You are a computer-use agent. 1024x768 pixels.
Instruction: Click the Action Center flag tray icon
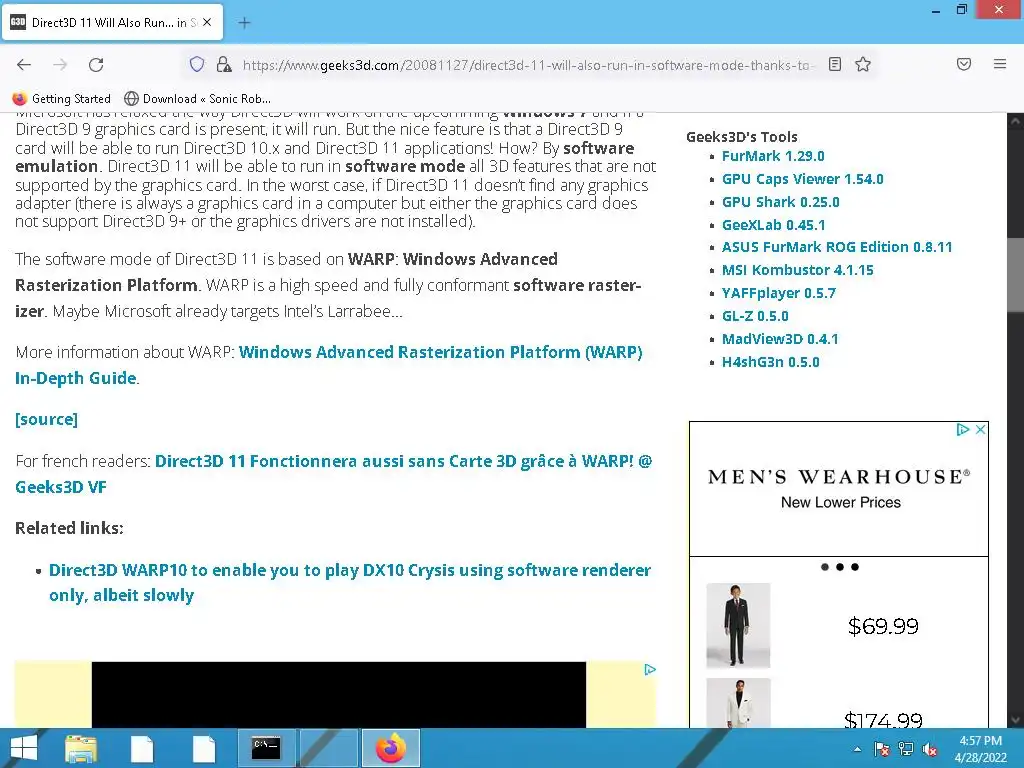(x=881, y=749)
